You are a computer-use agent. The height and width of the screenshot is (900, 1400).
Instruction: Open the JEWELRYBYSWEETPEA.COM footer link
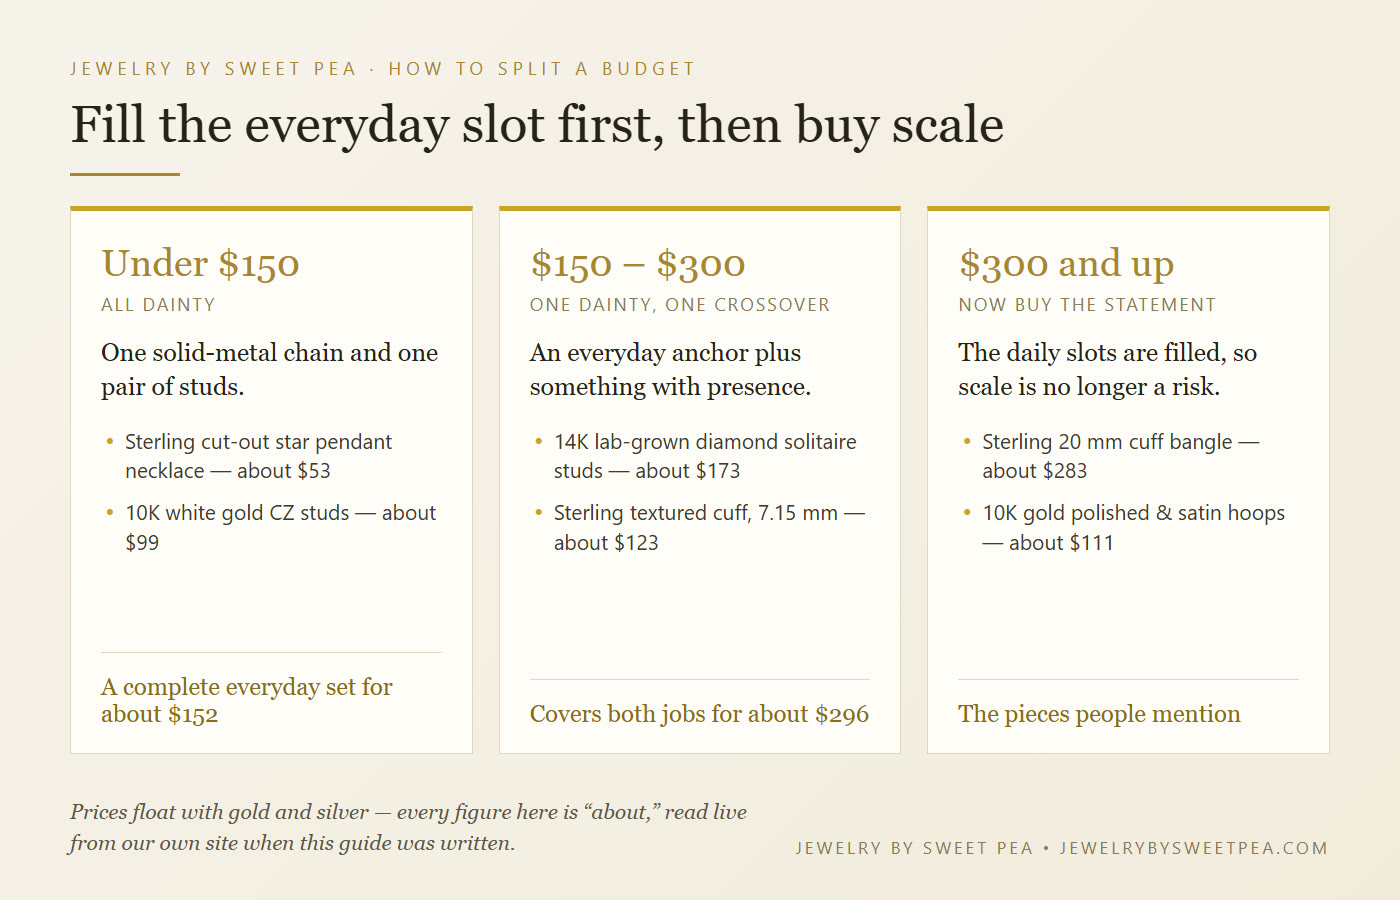pos(1194,848)
